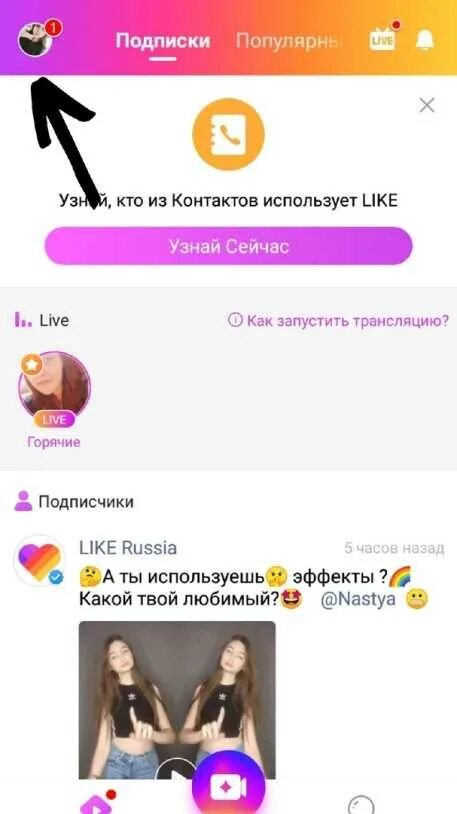Tap the Live section bars icon

pos(23,320)
